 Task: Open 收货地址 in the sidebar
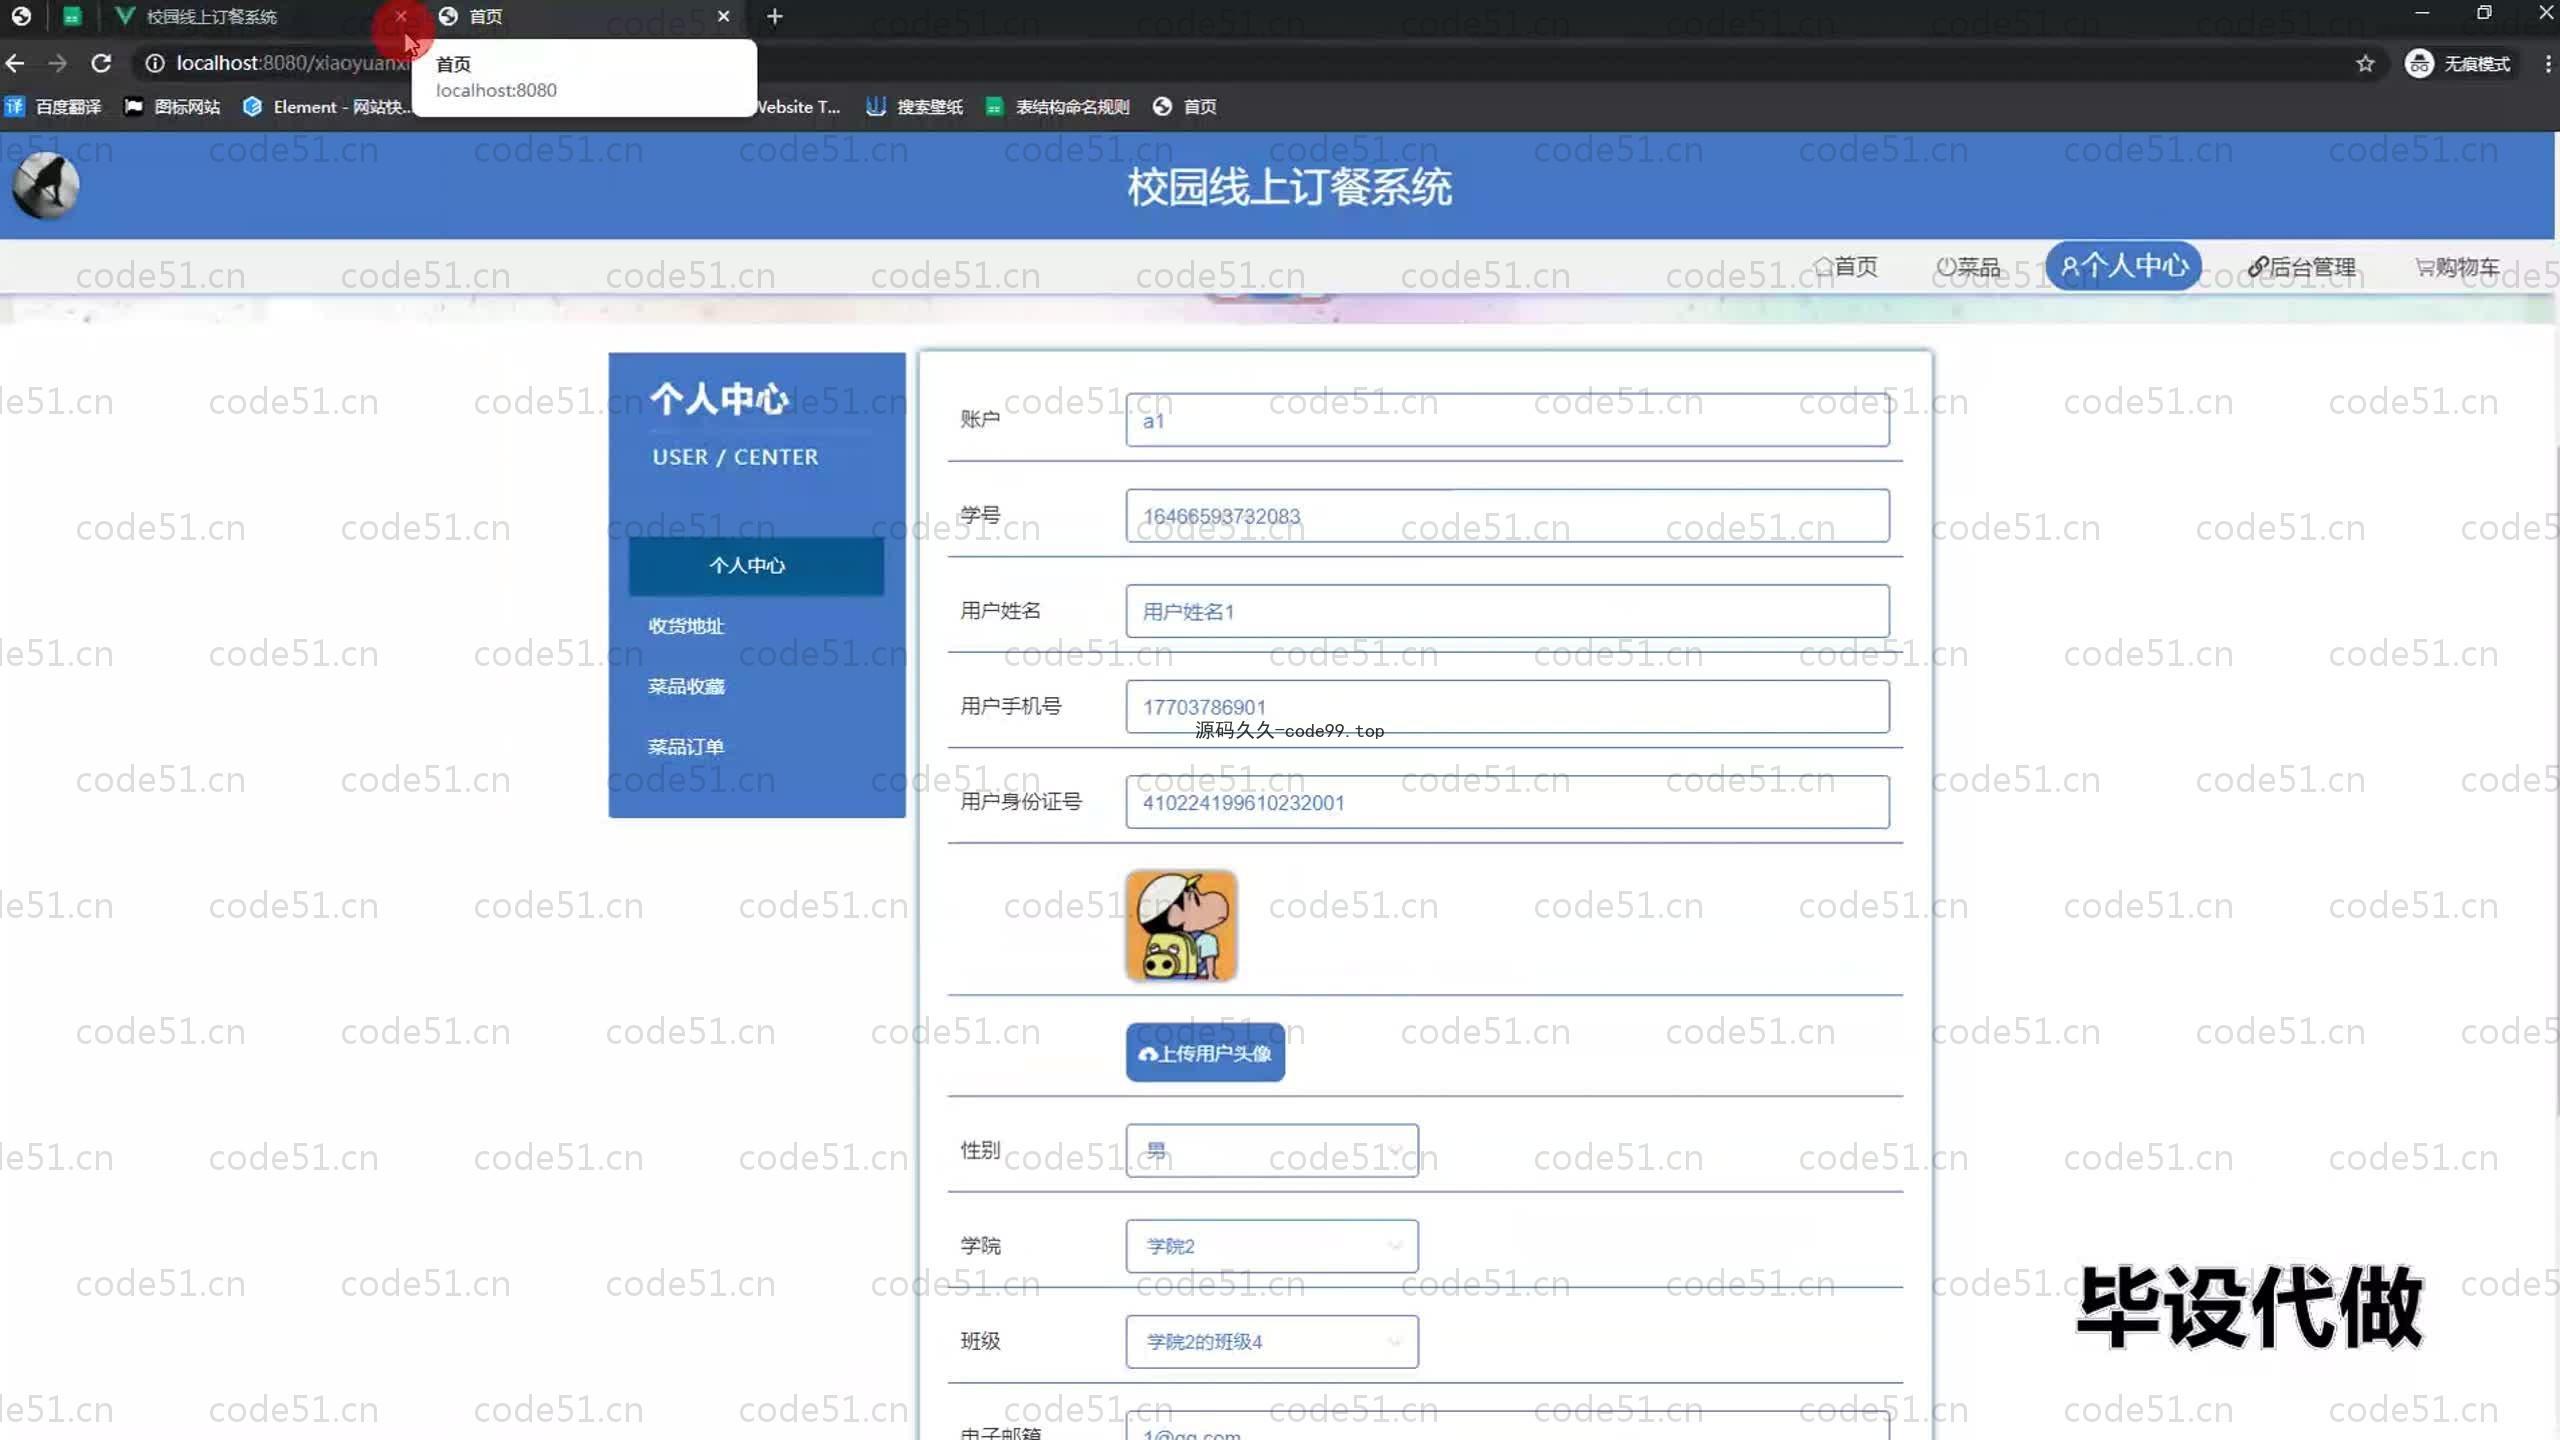(x=686, y=626)
